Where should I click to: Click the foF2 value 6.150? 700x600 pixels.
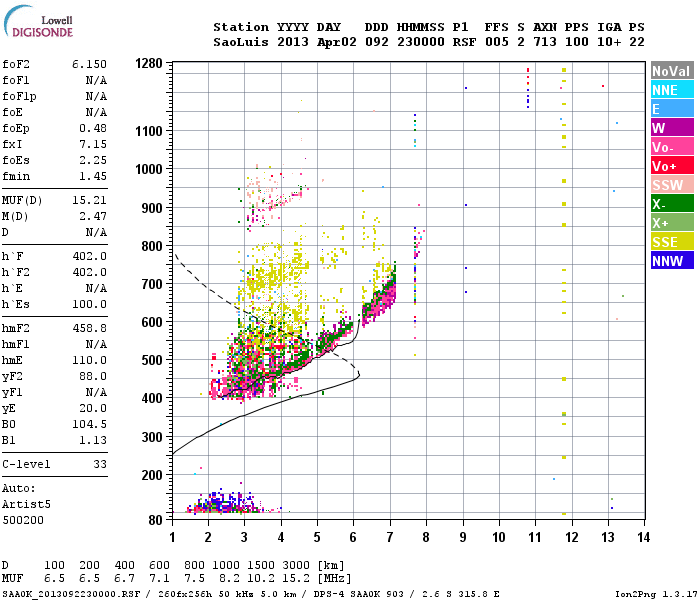(89, 64)
